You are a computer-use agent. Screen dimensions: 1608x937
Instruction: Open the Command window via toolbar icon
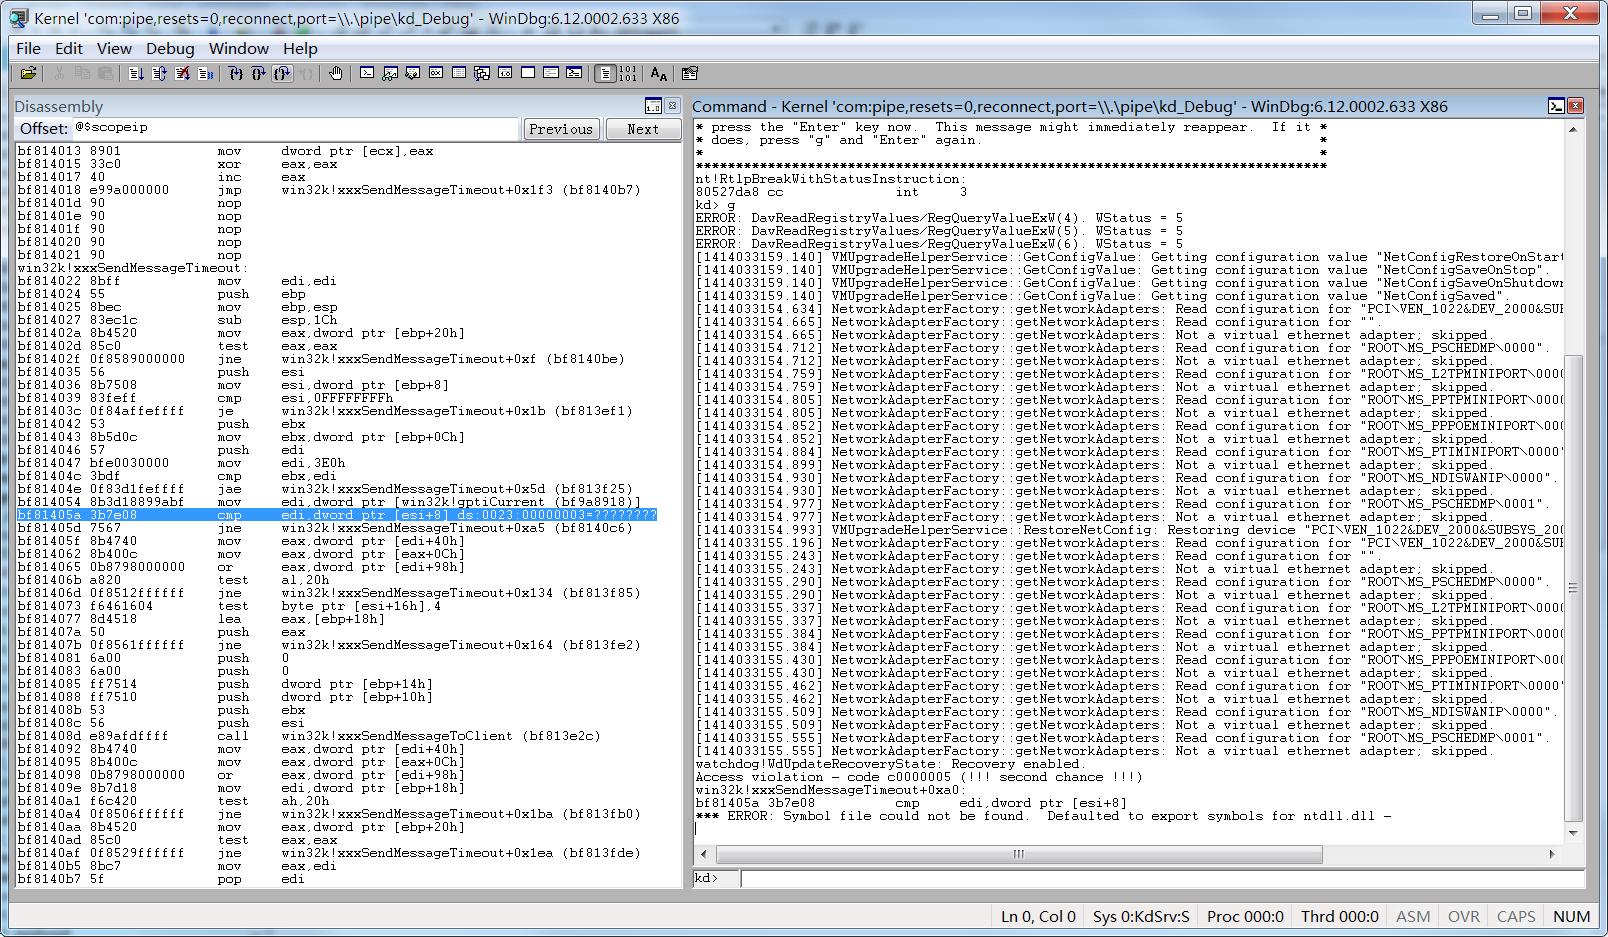[x=367, y=73]
